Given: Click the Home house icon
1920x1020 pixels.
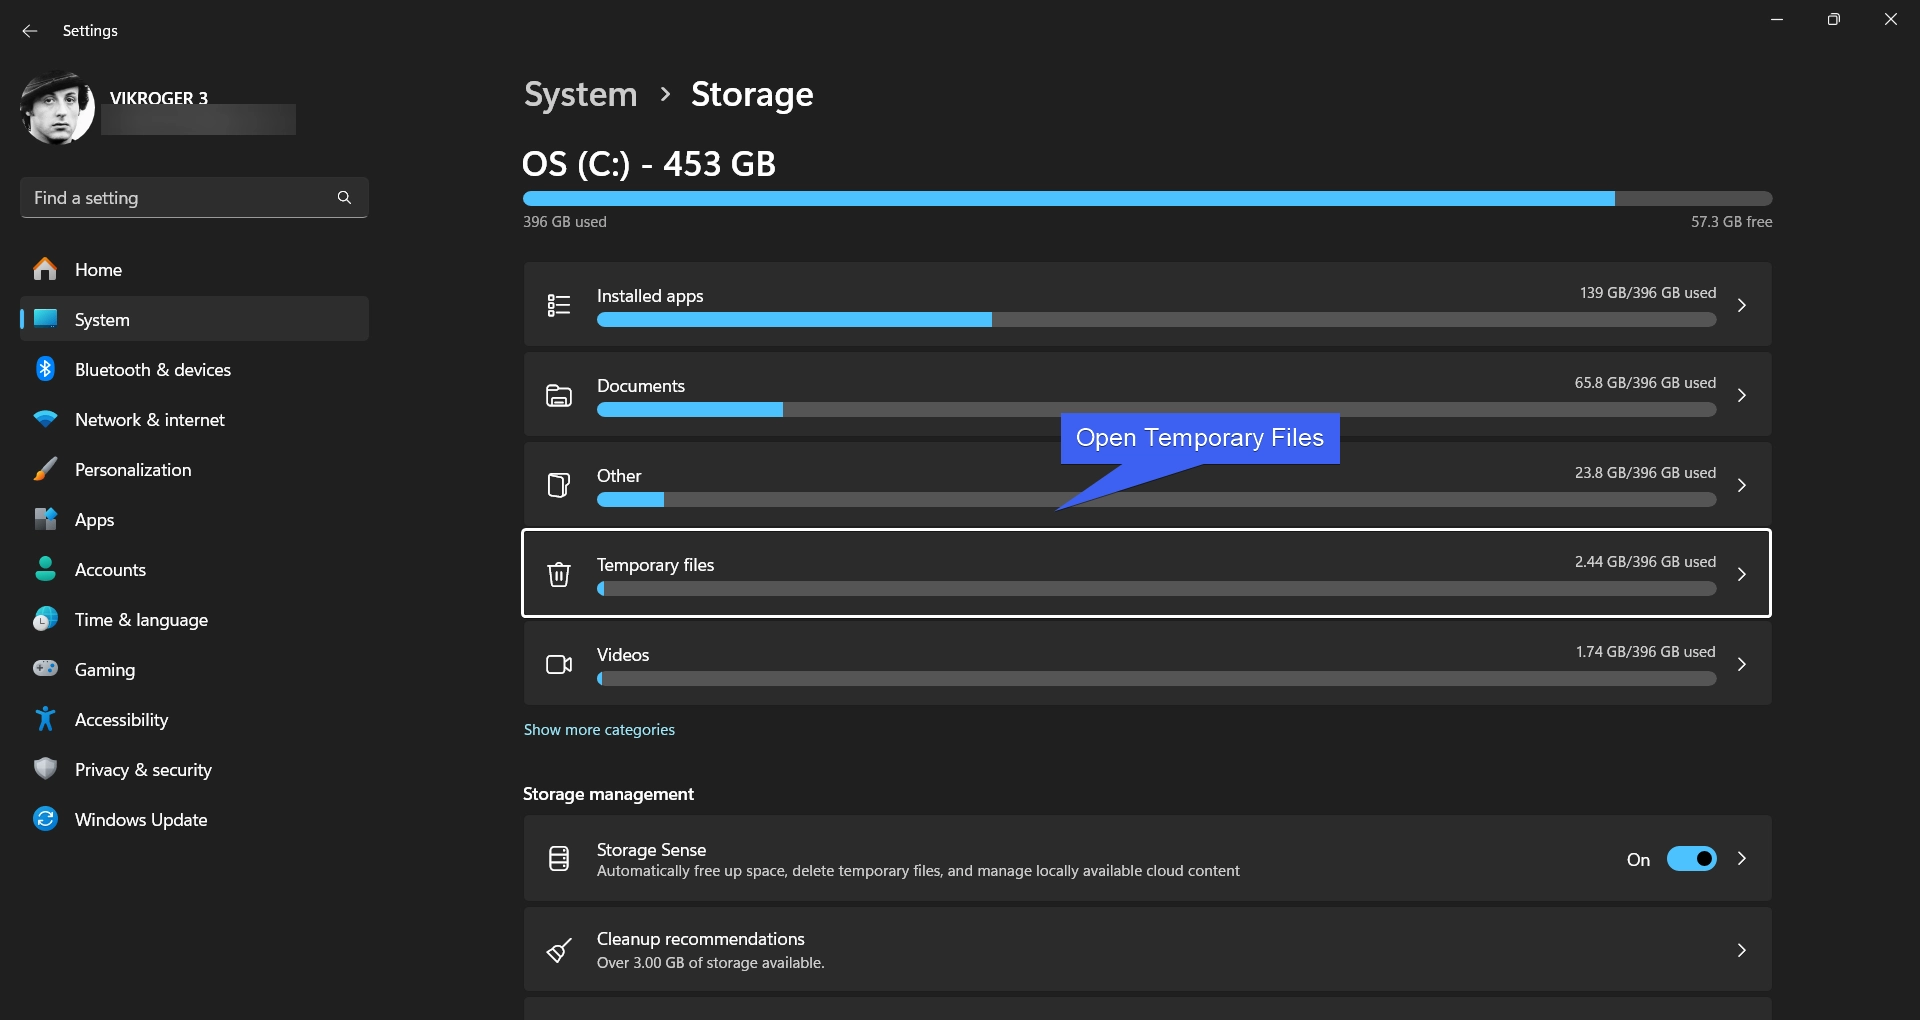Looking at the screenshot, I should [x=45, y=270].
